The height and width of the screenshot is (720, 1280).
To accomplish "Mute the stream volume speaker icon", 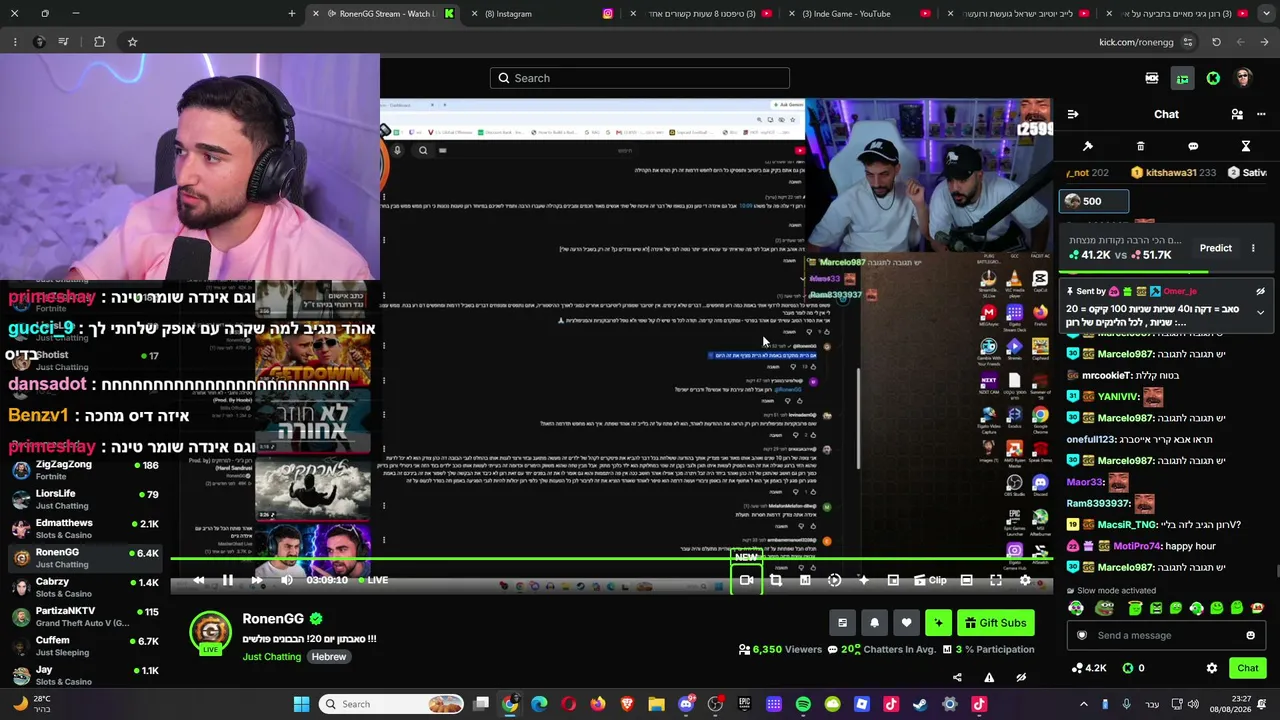I will pos(287,580).
